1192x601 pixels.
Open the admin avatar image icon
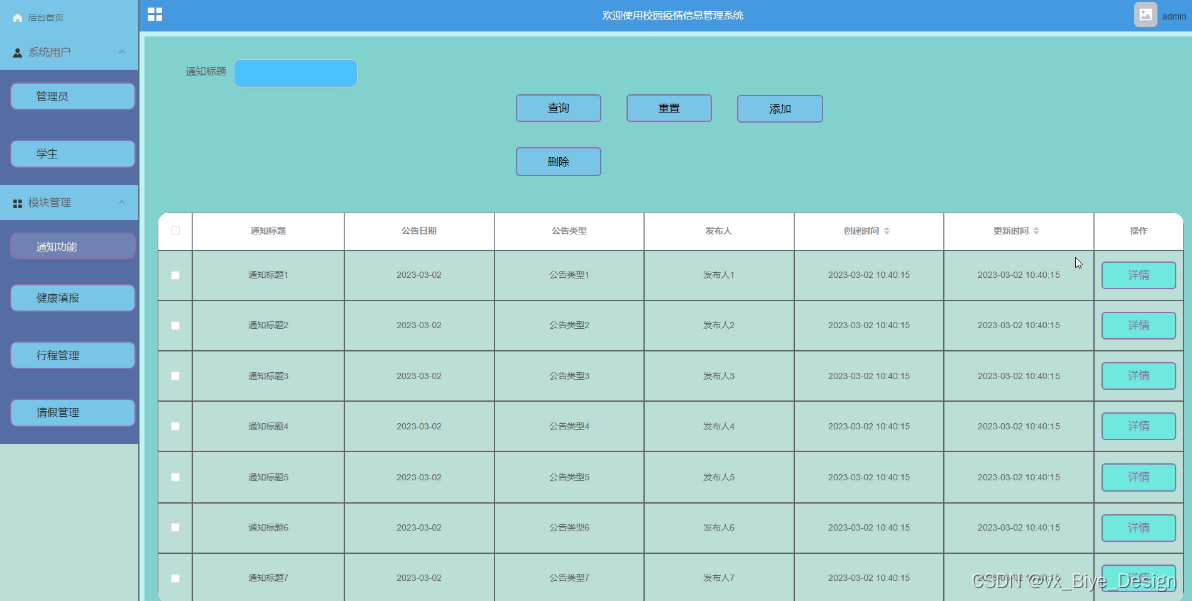(1146, 14)
